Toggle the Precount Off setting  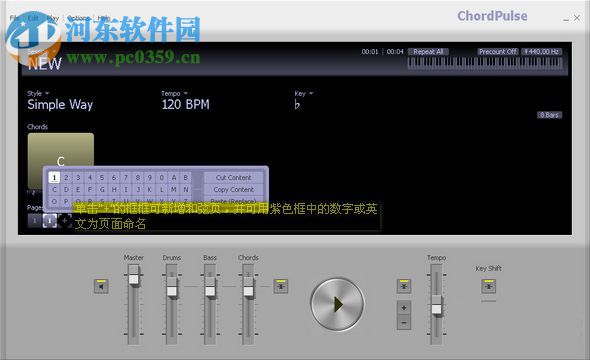(x=498, y=52)
